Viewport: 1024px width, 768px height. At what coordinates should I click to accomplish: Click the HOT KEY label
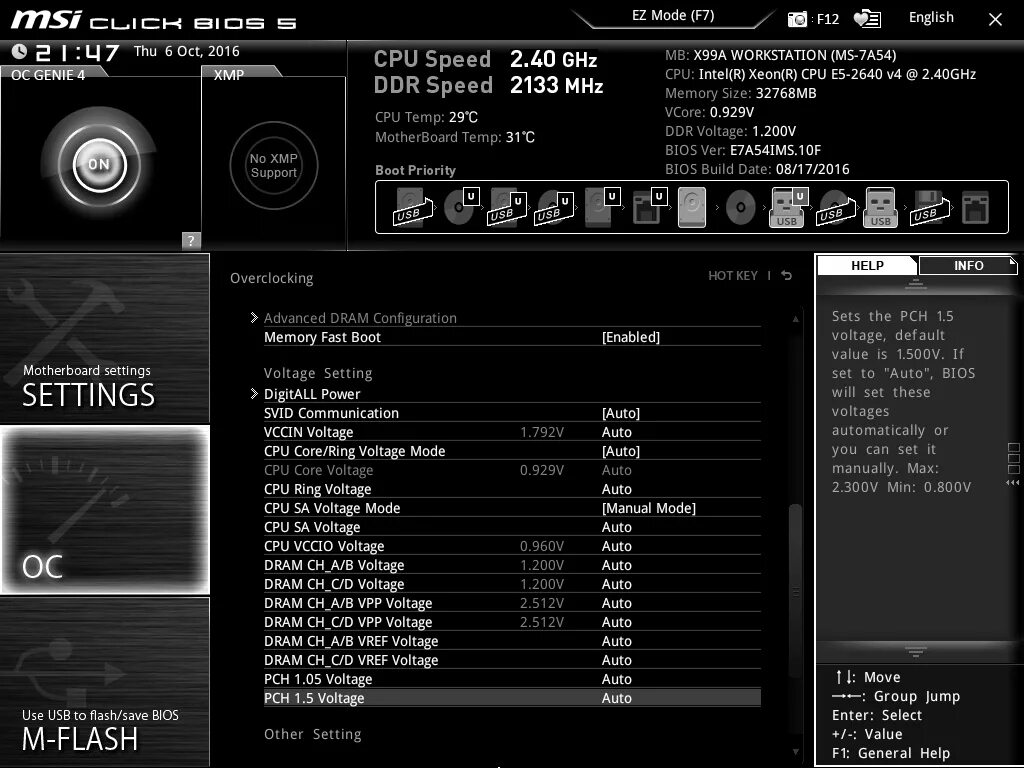[x=733, y=276]
